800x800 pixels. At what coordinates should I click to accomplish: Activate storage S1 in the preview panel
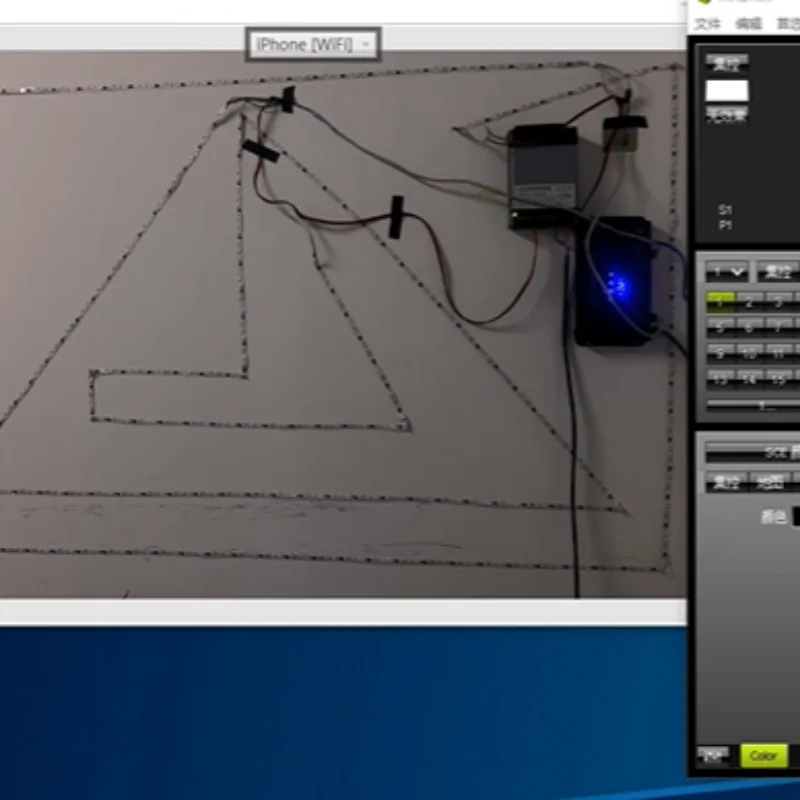[x=724, y=210]
